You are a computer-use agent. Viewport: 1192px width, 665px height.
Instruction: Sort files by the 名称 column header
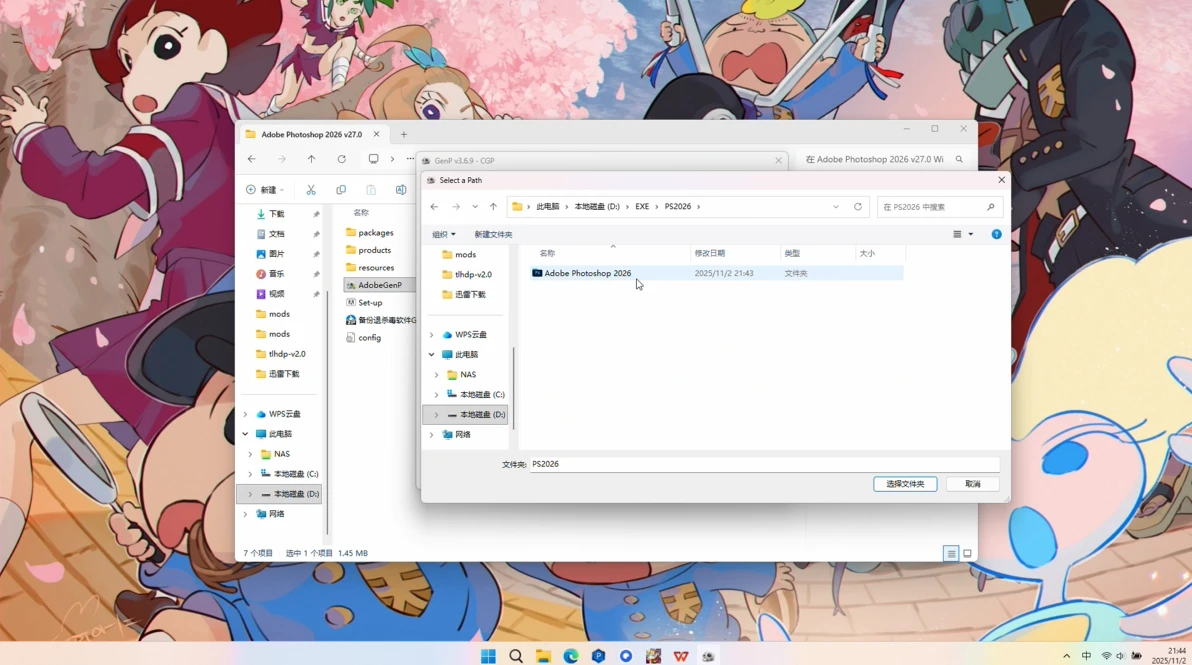click(547, 253)
